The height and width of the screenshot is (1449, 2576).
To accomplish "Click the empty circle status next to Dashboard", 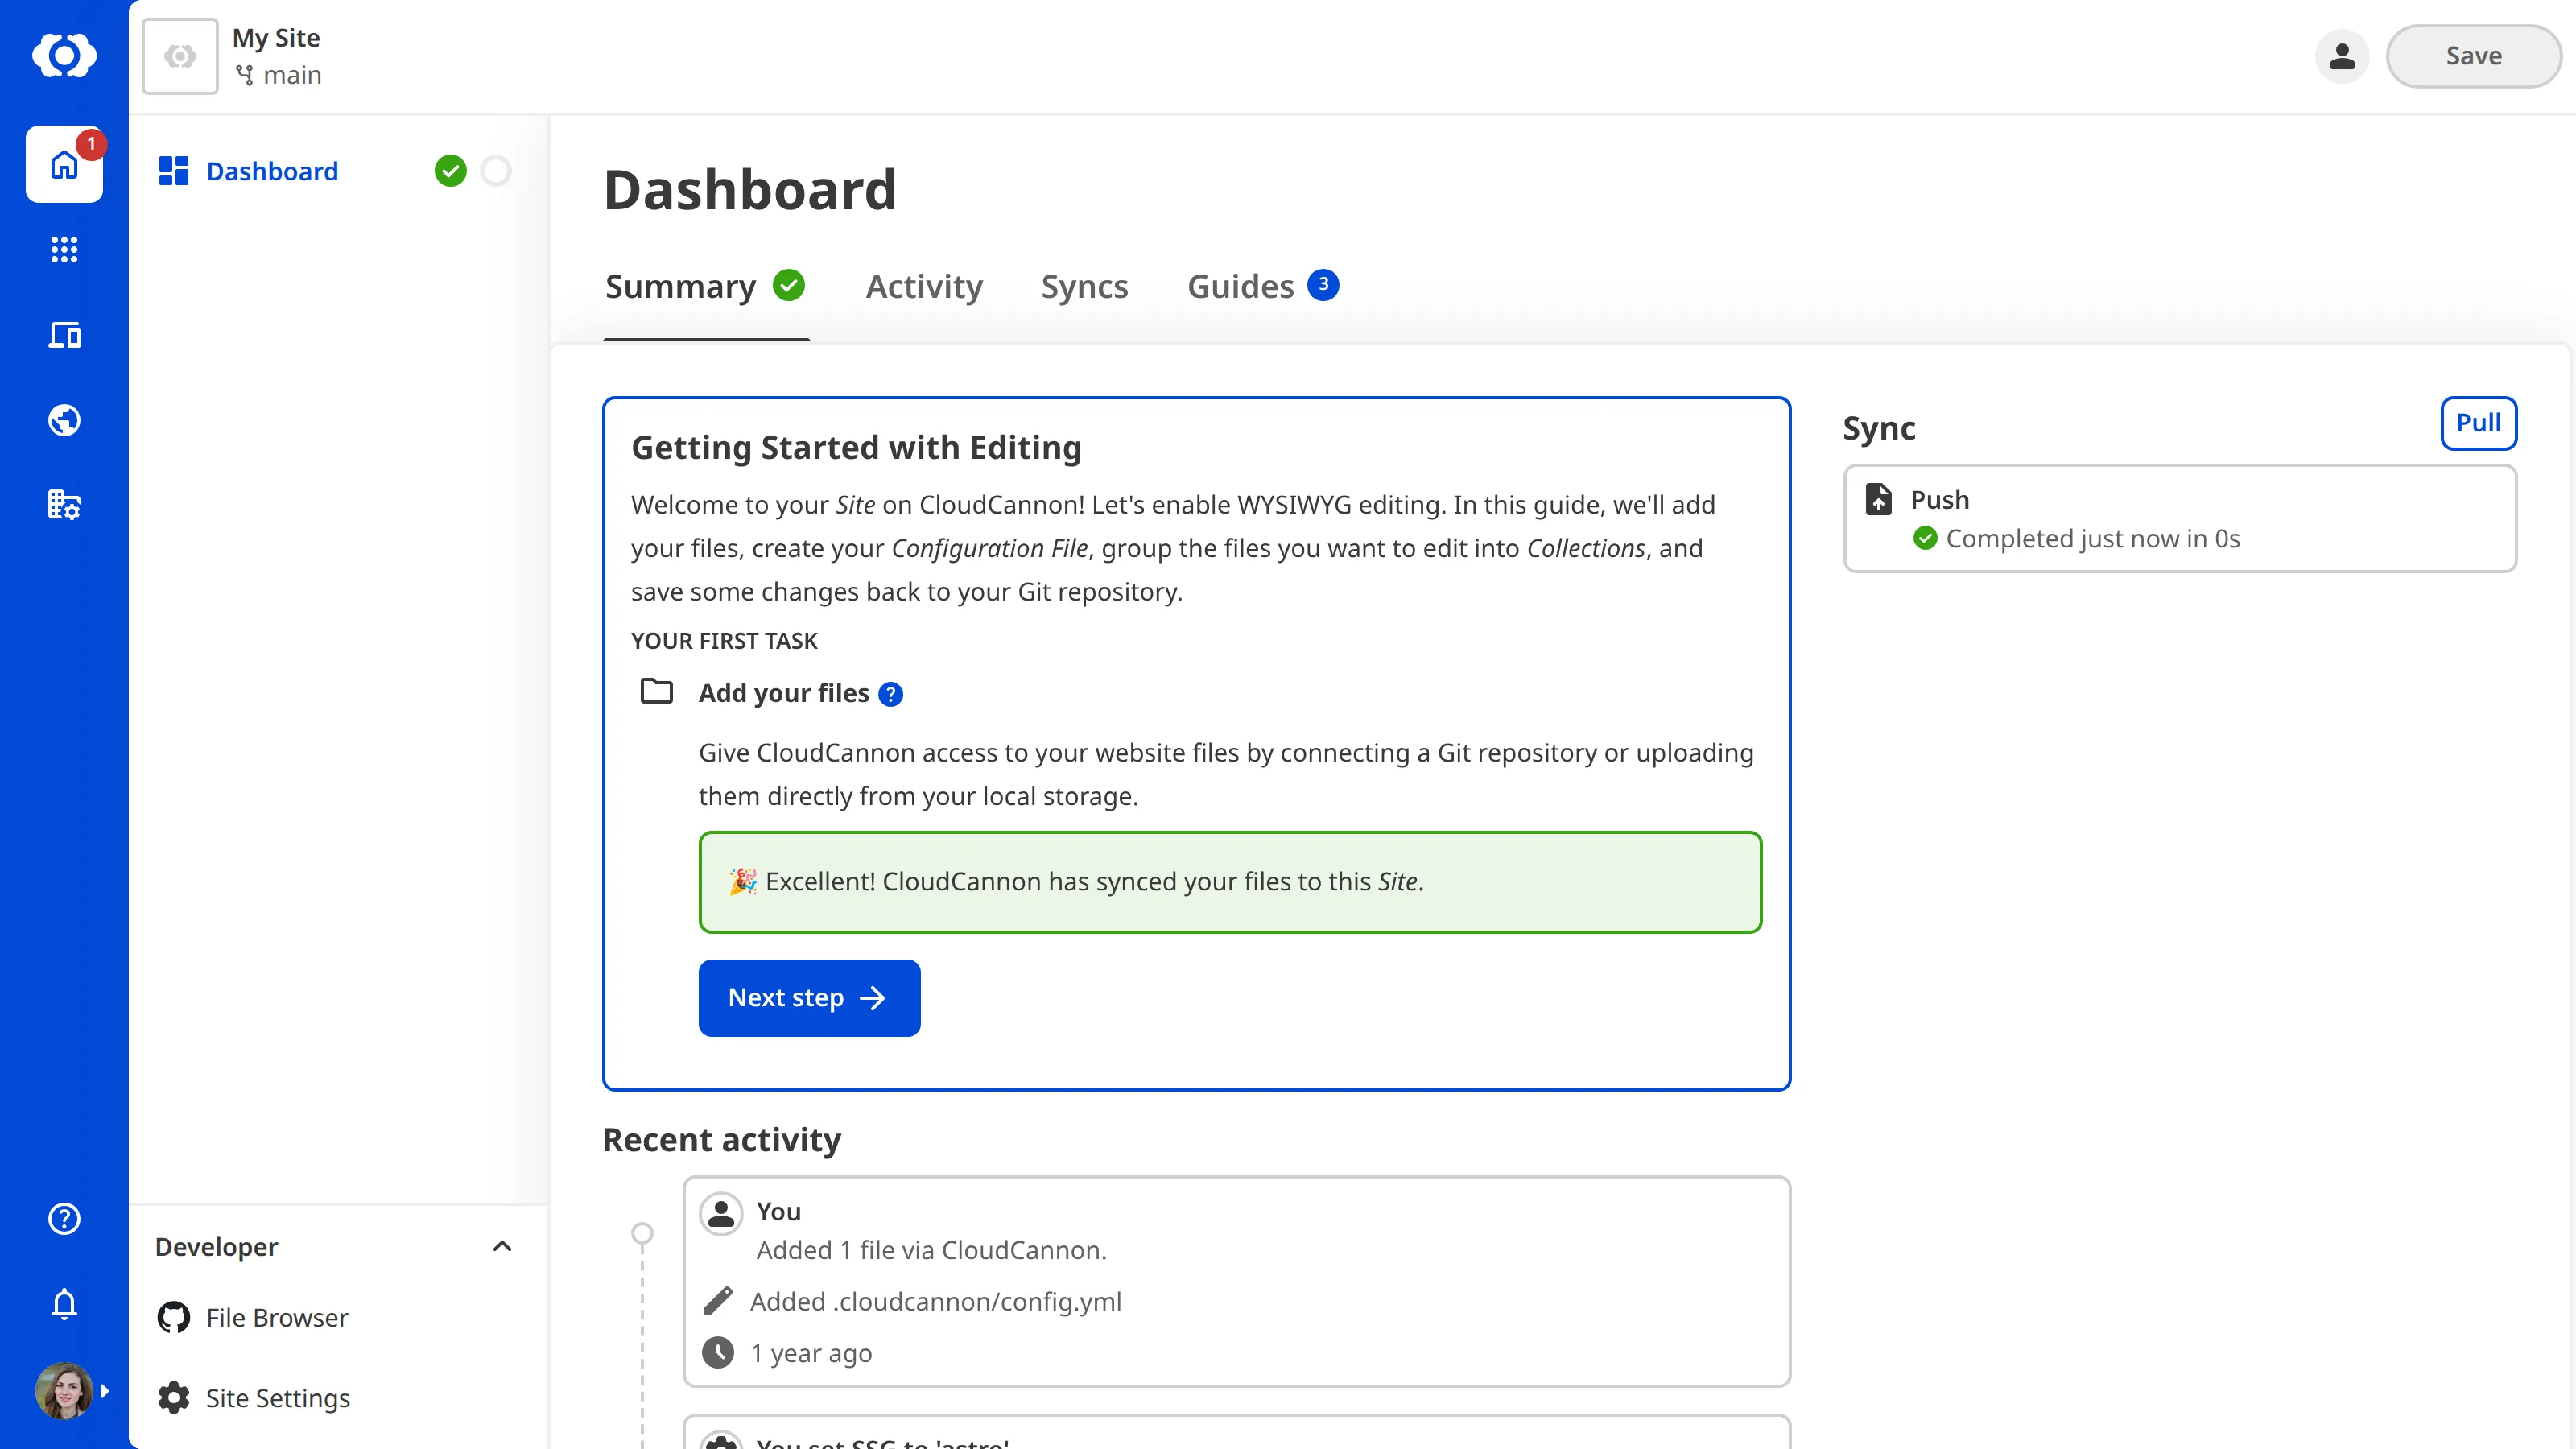I will coord(496,171).
